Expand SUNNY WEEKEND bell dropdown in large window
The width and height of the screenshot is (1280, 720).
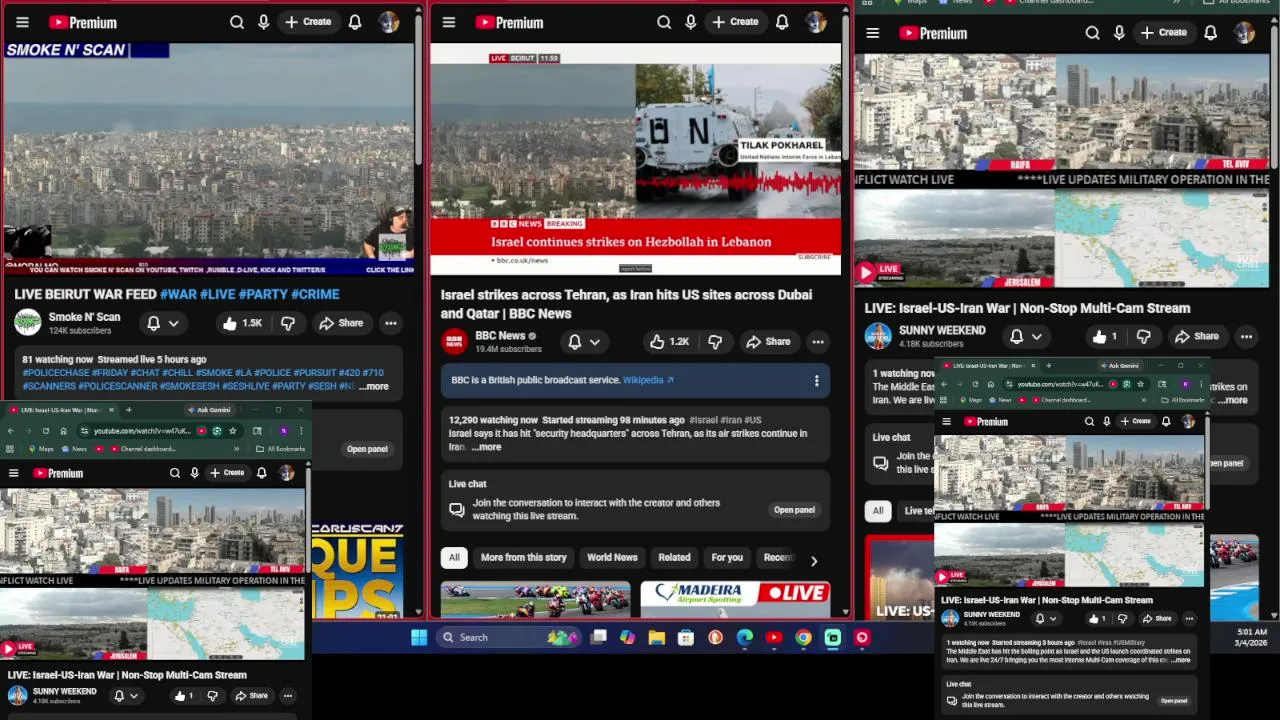tap(1026, 336)
